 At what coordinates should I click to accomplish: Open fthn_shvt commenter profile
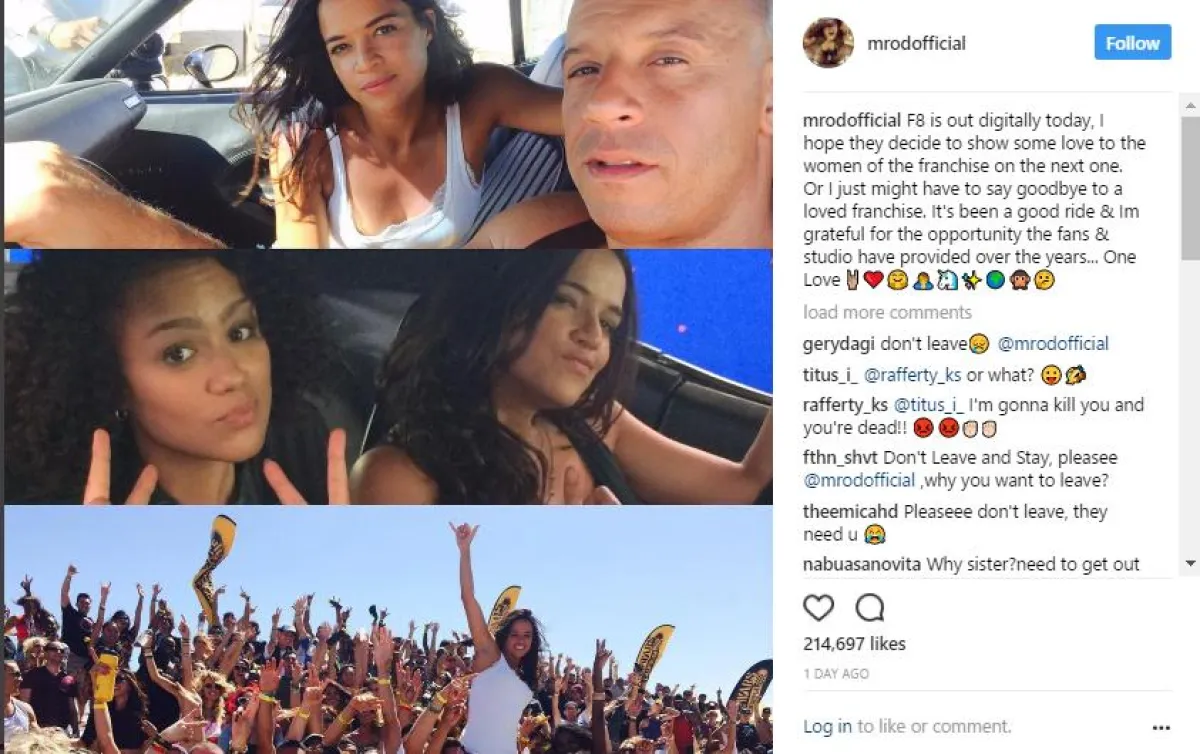(x=841, y=458)
